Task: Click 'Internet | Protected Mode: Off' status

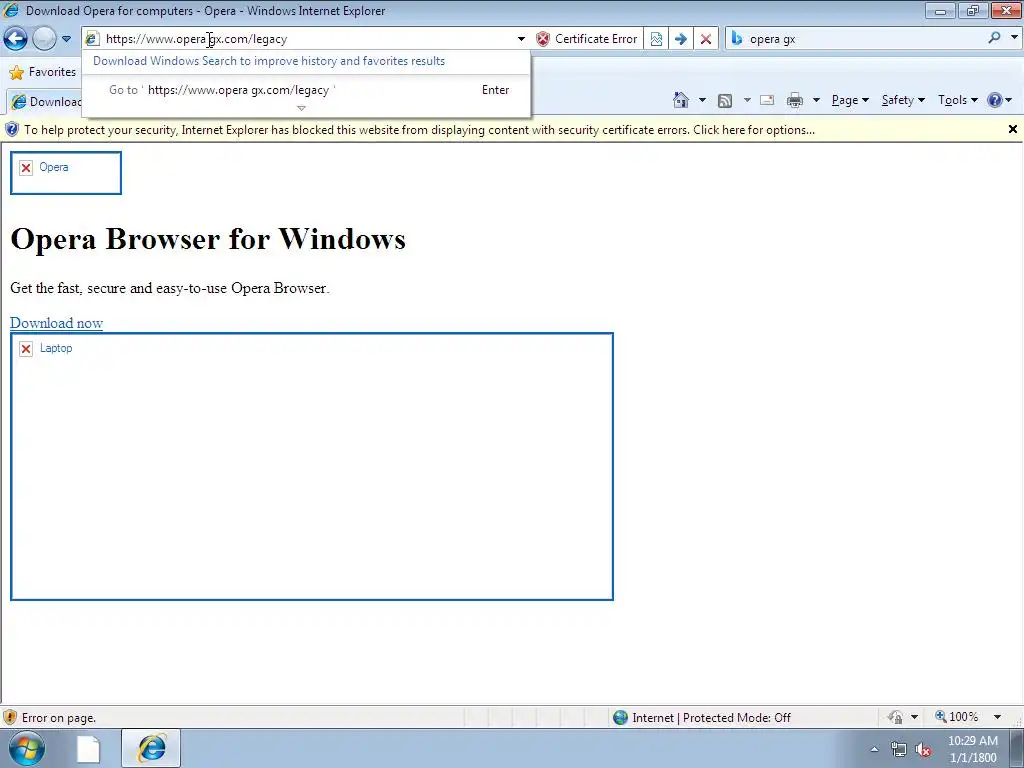Action: (x=711, y=718)
